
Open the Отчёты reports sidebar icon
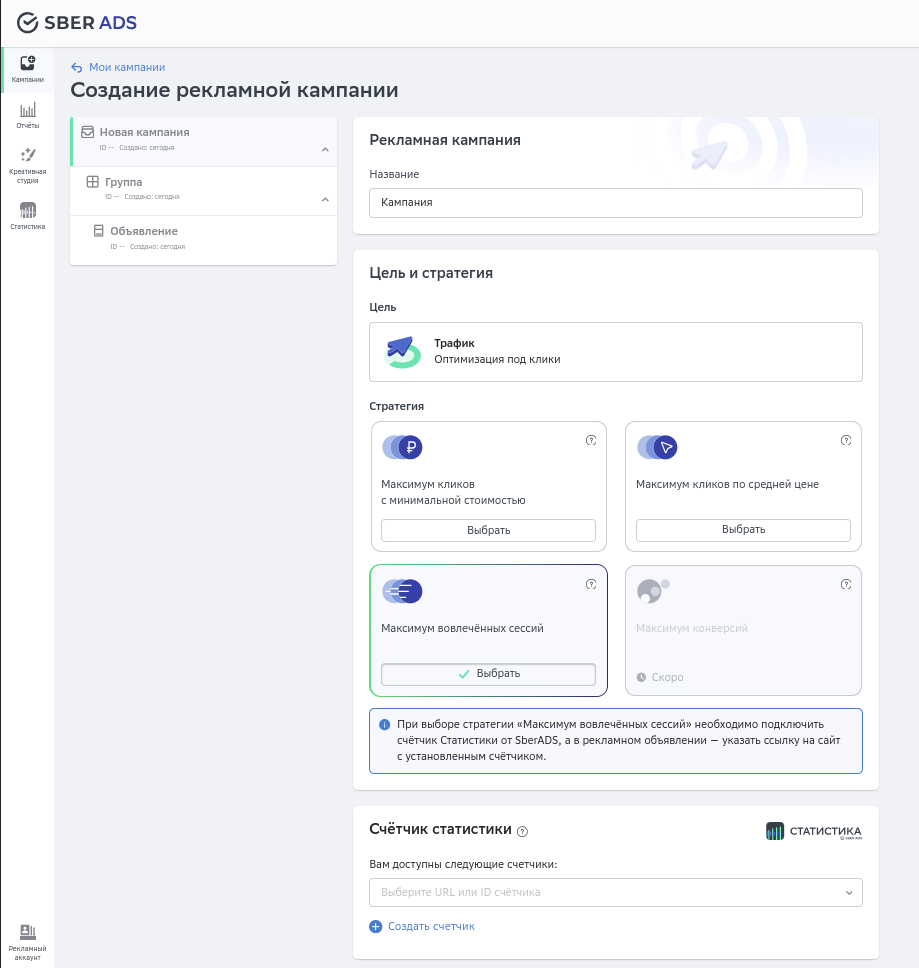[27, 115]
